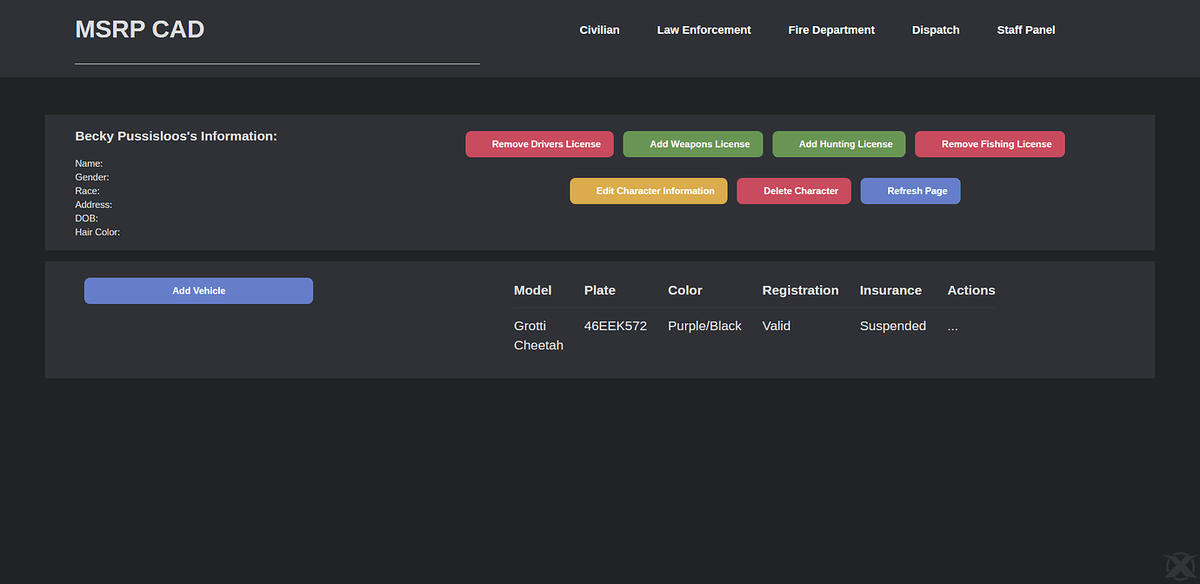Remove the drivers license
The image size is (1200, 584).
click(x=539, y=144)
